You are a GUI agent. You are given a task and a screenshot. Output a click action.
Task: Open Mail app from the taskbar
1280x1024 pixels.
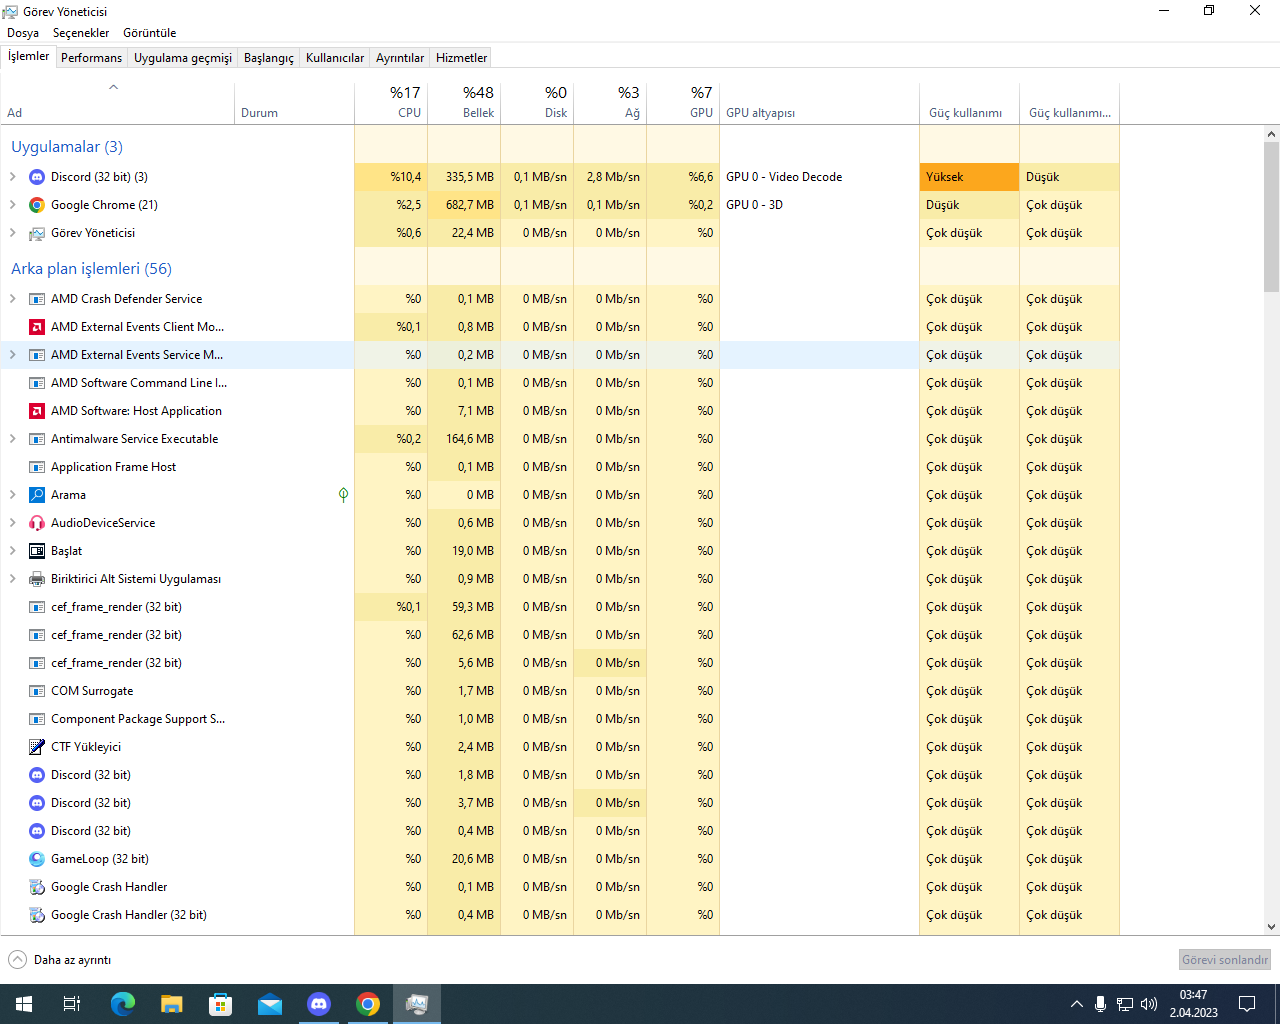click(x=270, y=1004)
